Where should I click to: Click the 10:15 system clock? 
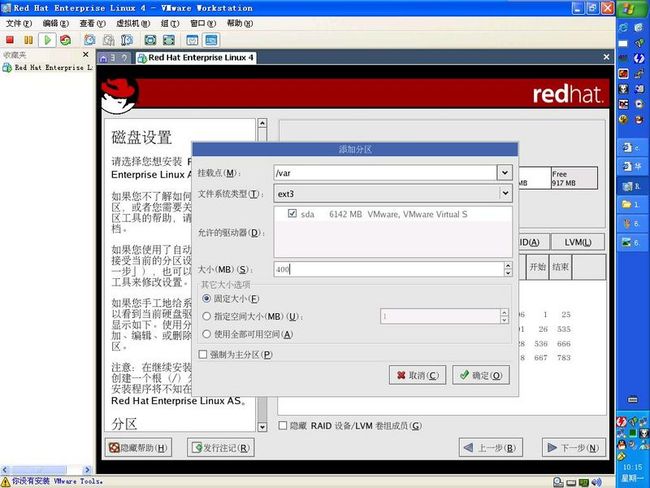point(633,467)
